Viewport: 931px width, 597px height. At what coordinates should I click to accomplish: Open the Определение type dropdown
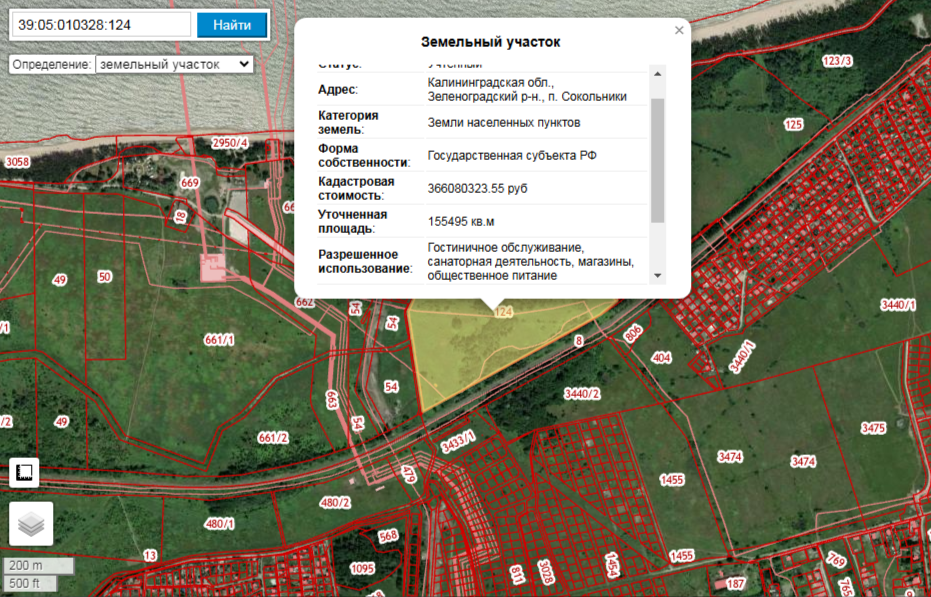point(174,64)
